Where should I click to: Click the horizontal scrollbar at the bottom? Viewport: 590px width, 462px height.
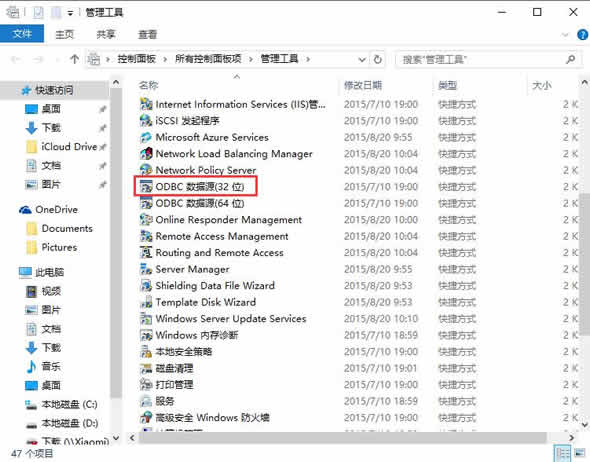pyautogui.click(x=342, y=438)
